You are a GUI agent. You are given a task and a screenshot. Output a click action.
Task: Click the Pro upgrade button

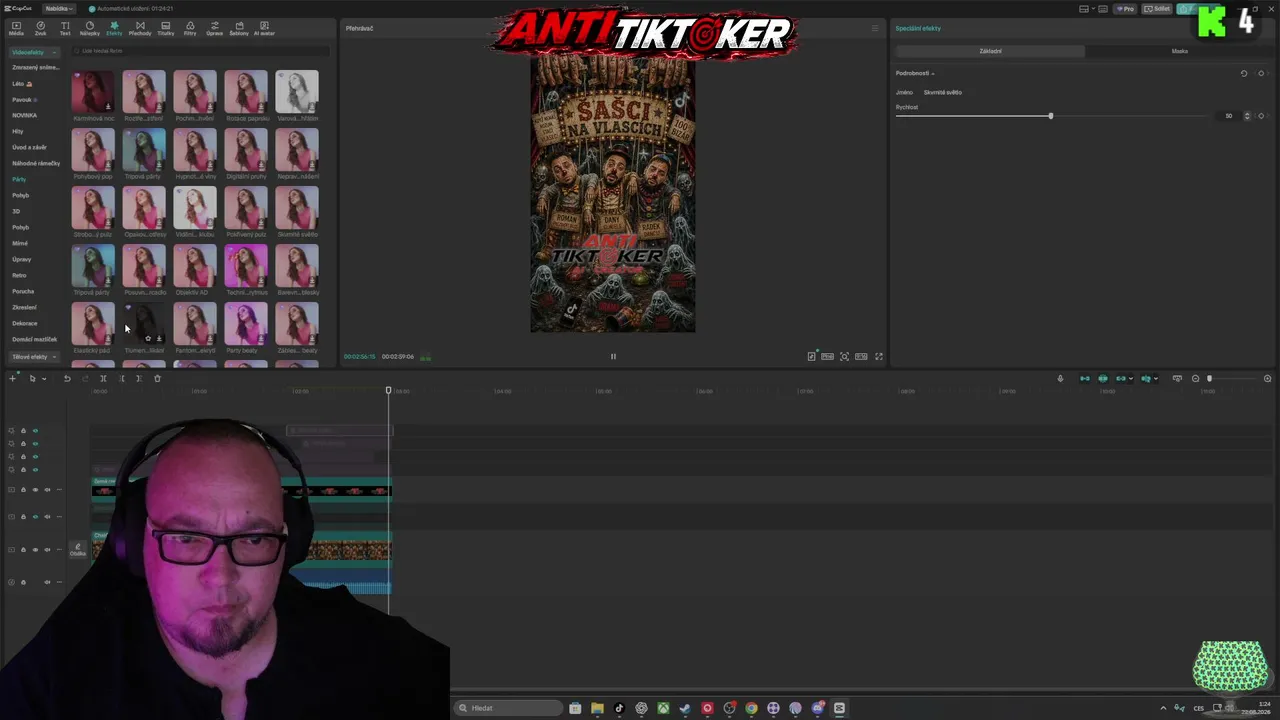(x=1127, y=9)
